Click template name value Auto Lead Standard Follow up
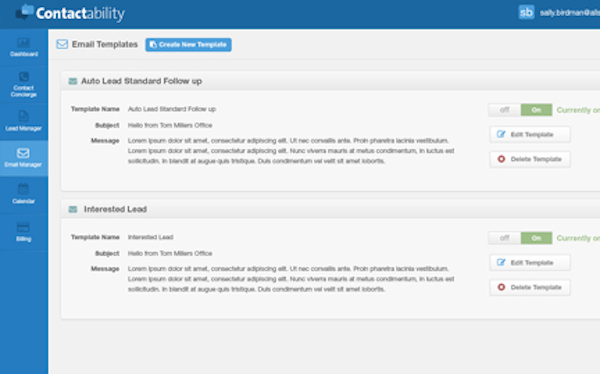Image resolution: width=600 pixels, height=374 pixels. click(172, 109)
